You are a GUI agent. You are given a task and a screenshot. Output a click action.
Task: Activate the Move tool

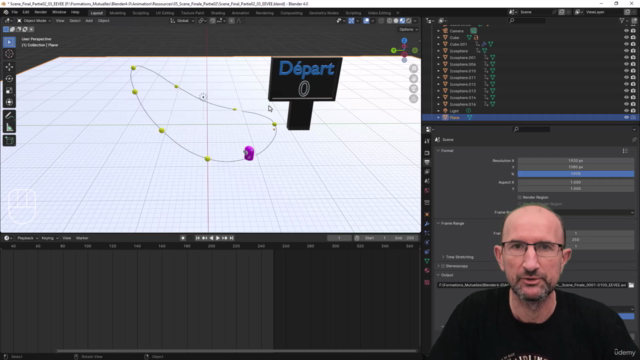9,67
